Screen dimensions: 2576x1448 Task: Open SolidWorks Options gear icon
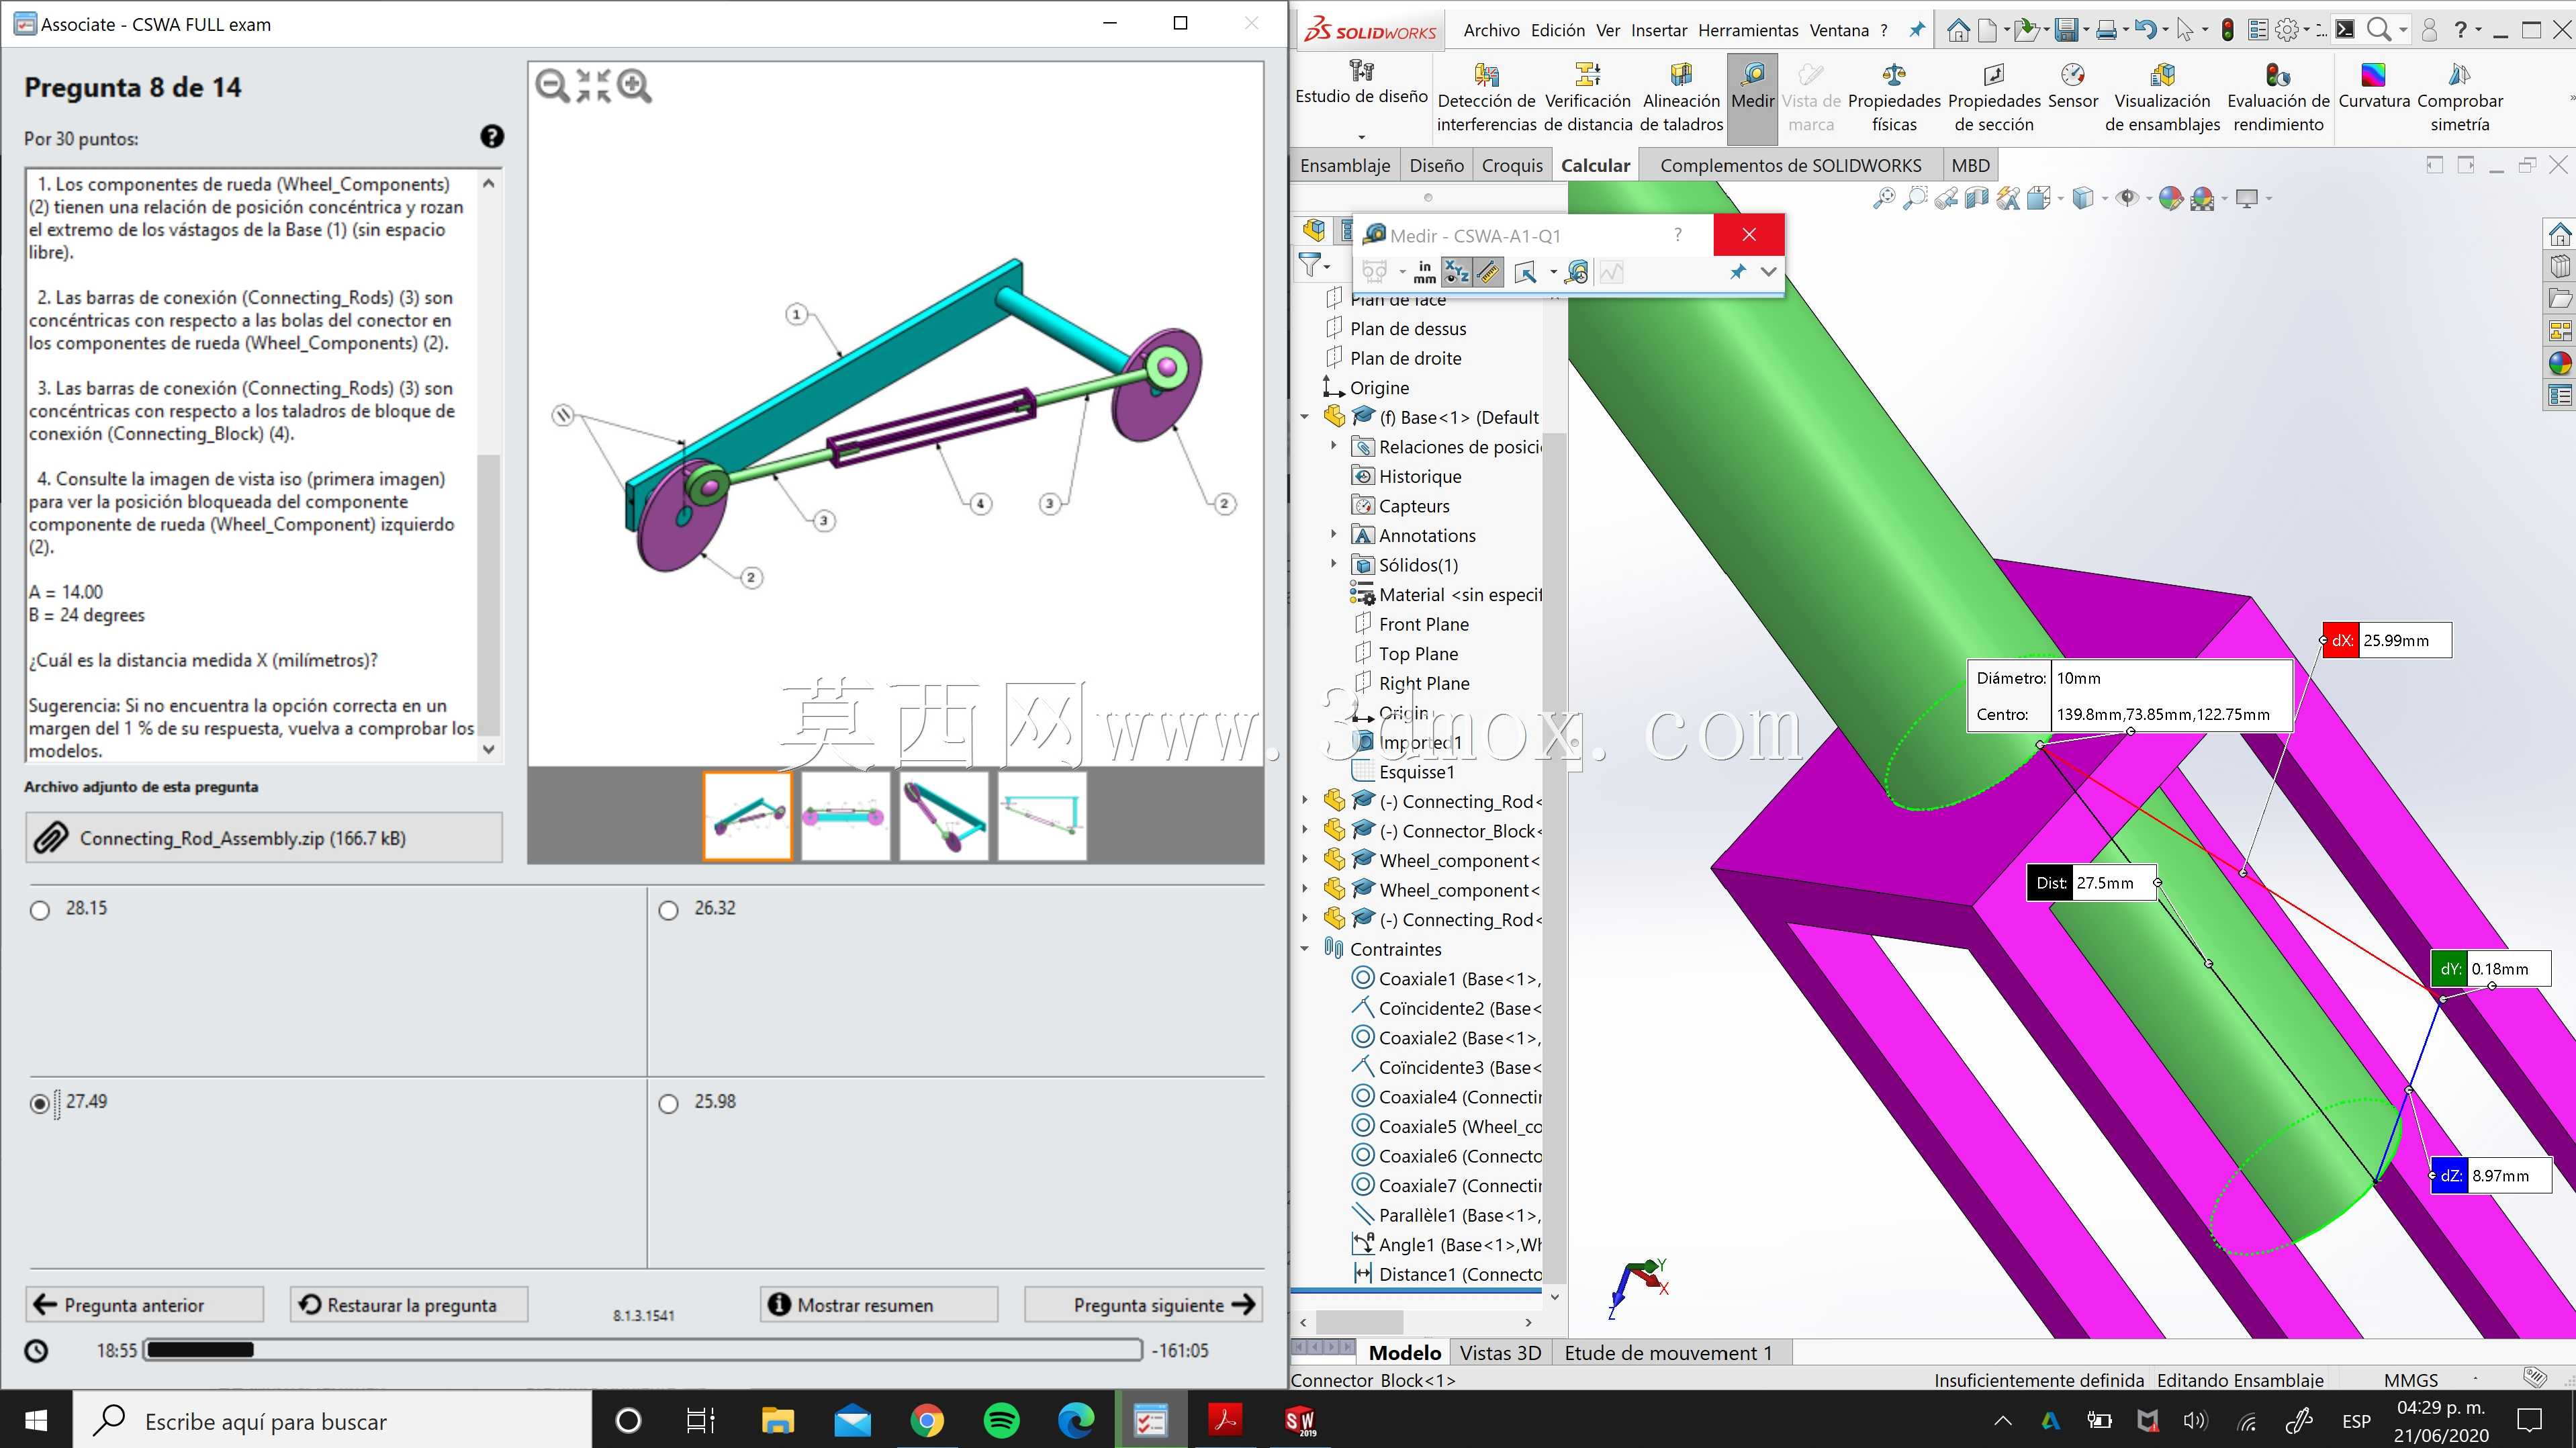tap(2287, 30)
